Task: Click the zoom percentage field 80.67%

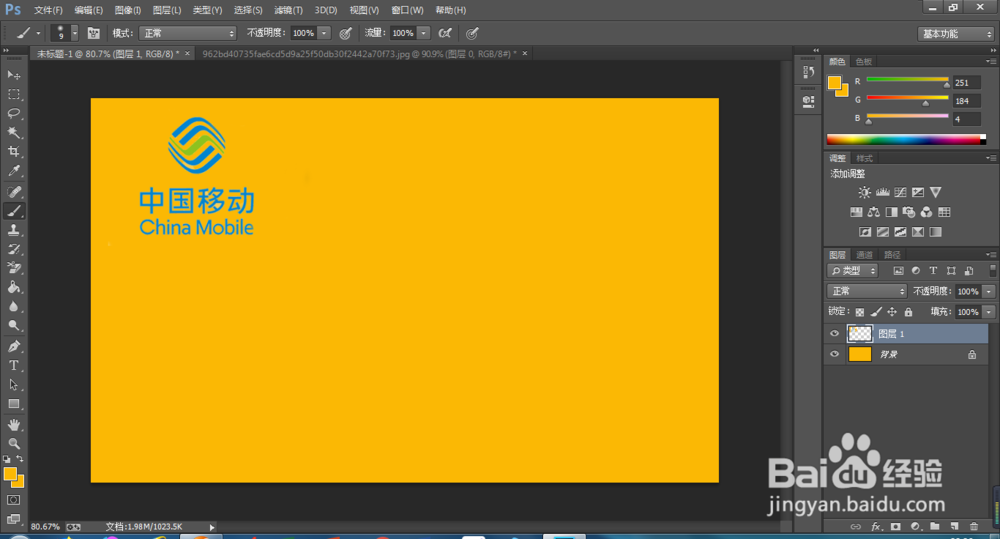Action: tap(45, 527)
